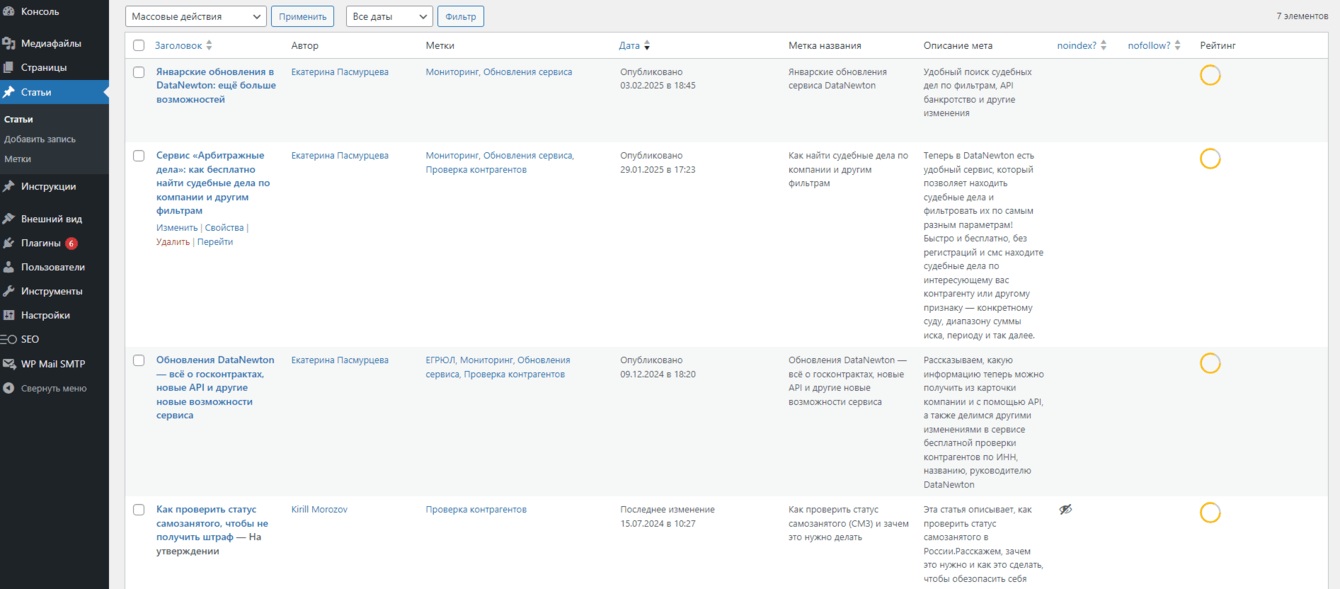1340x589 pixels.
Task: Click the WP Mail SMTP envelope icon
Action: click(9, 364)
